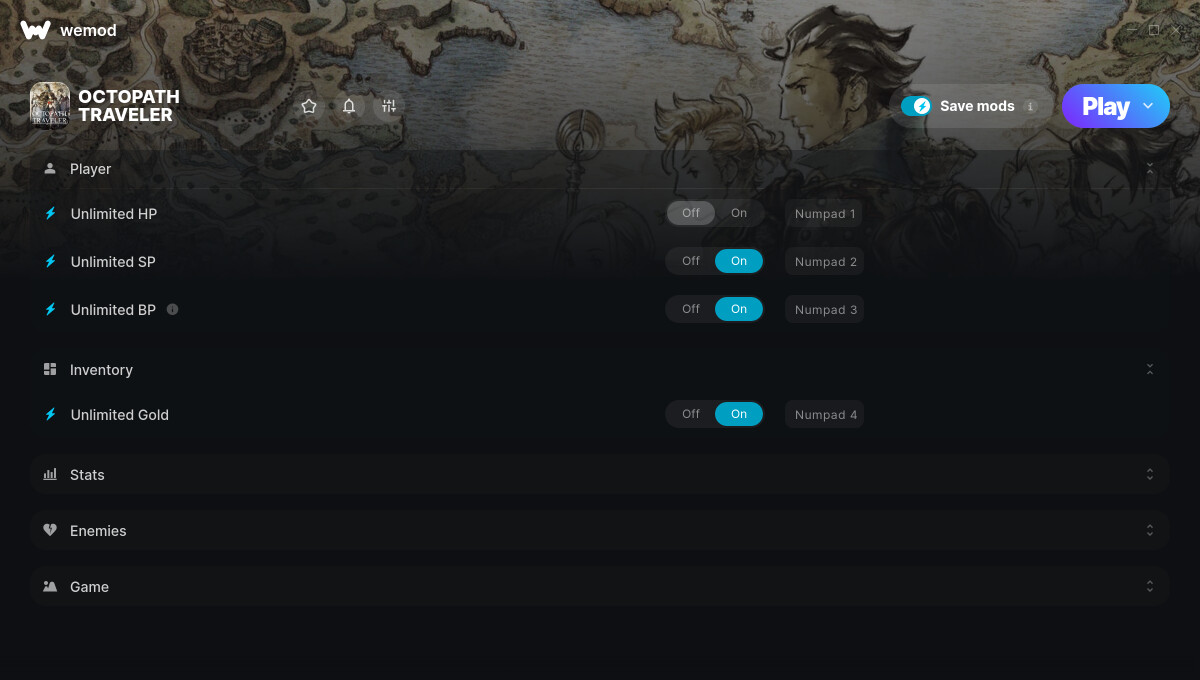1200x680 pixels.
Task: Collapse the Inventory section chevron
Action: pos(1150,369)
